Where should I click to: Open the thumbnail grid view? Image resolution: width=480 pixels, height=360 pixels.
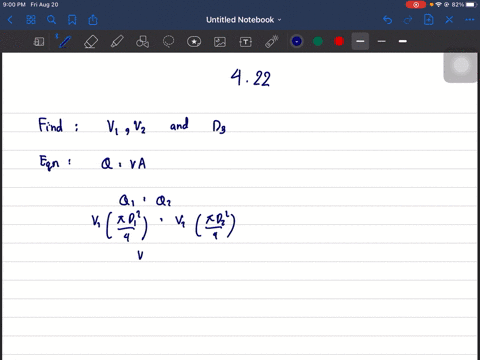tap(31, 20)
